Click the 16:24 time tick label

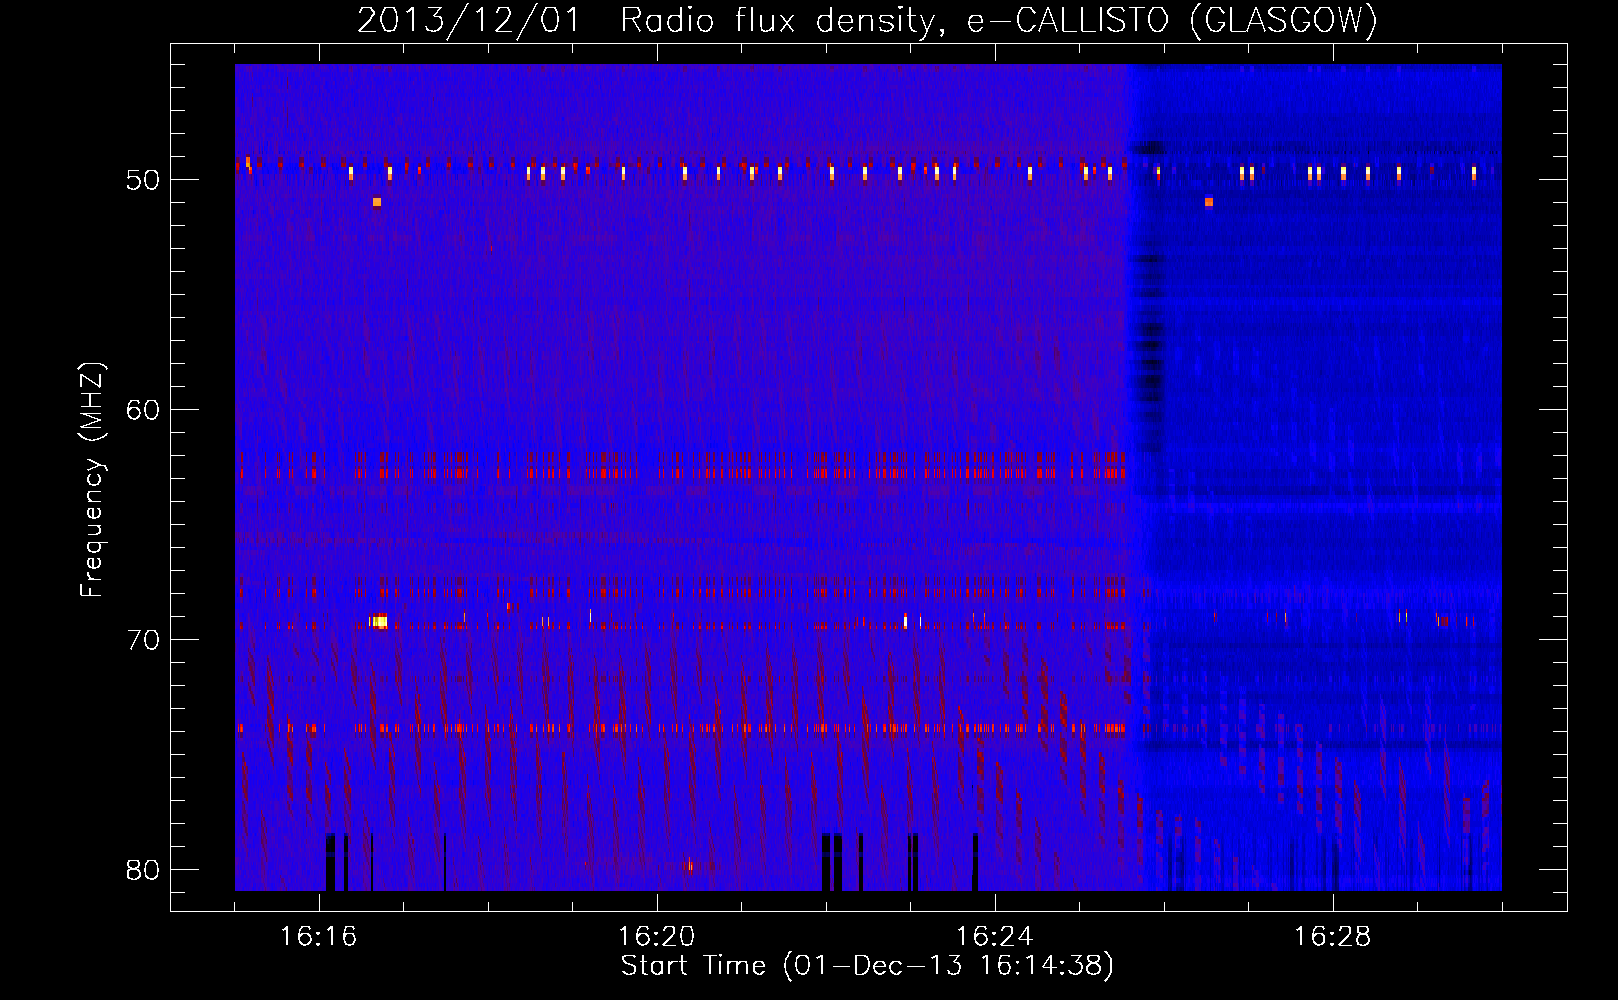(994, 937)
